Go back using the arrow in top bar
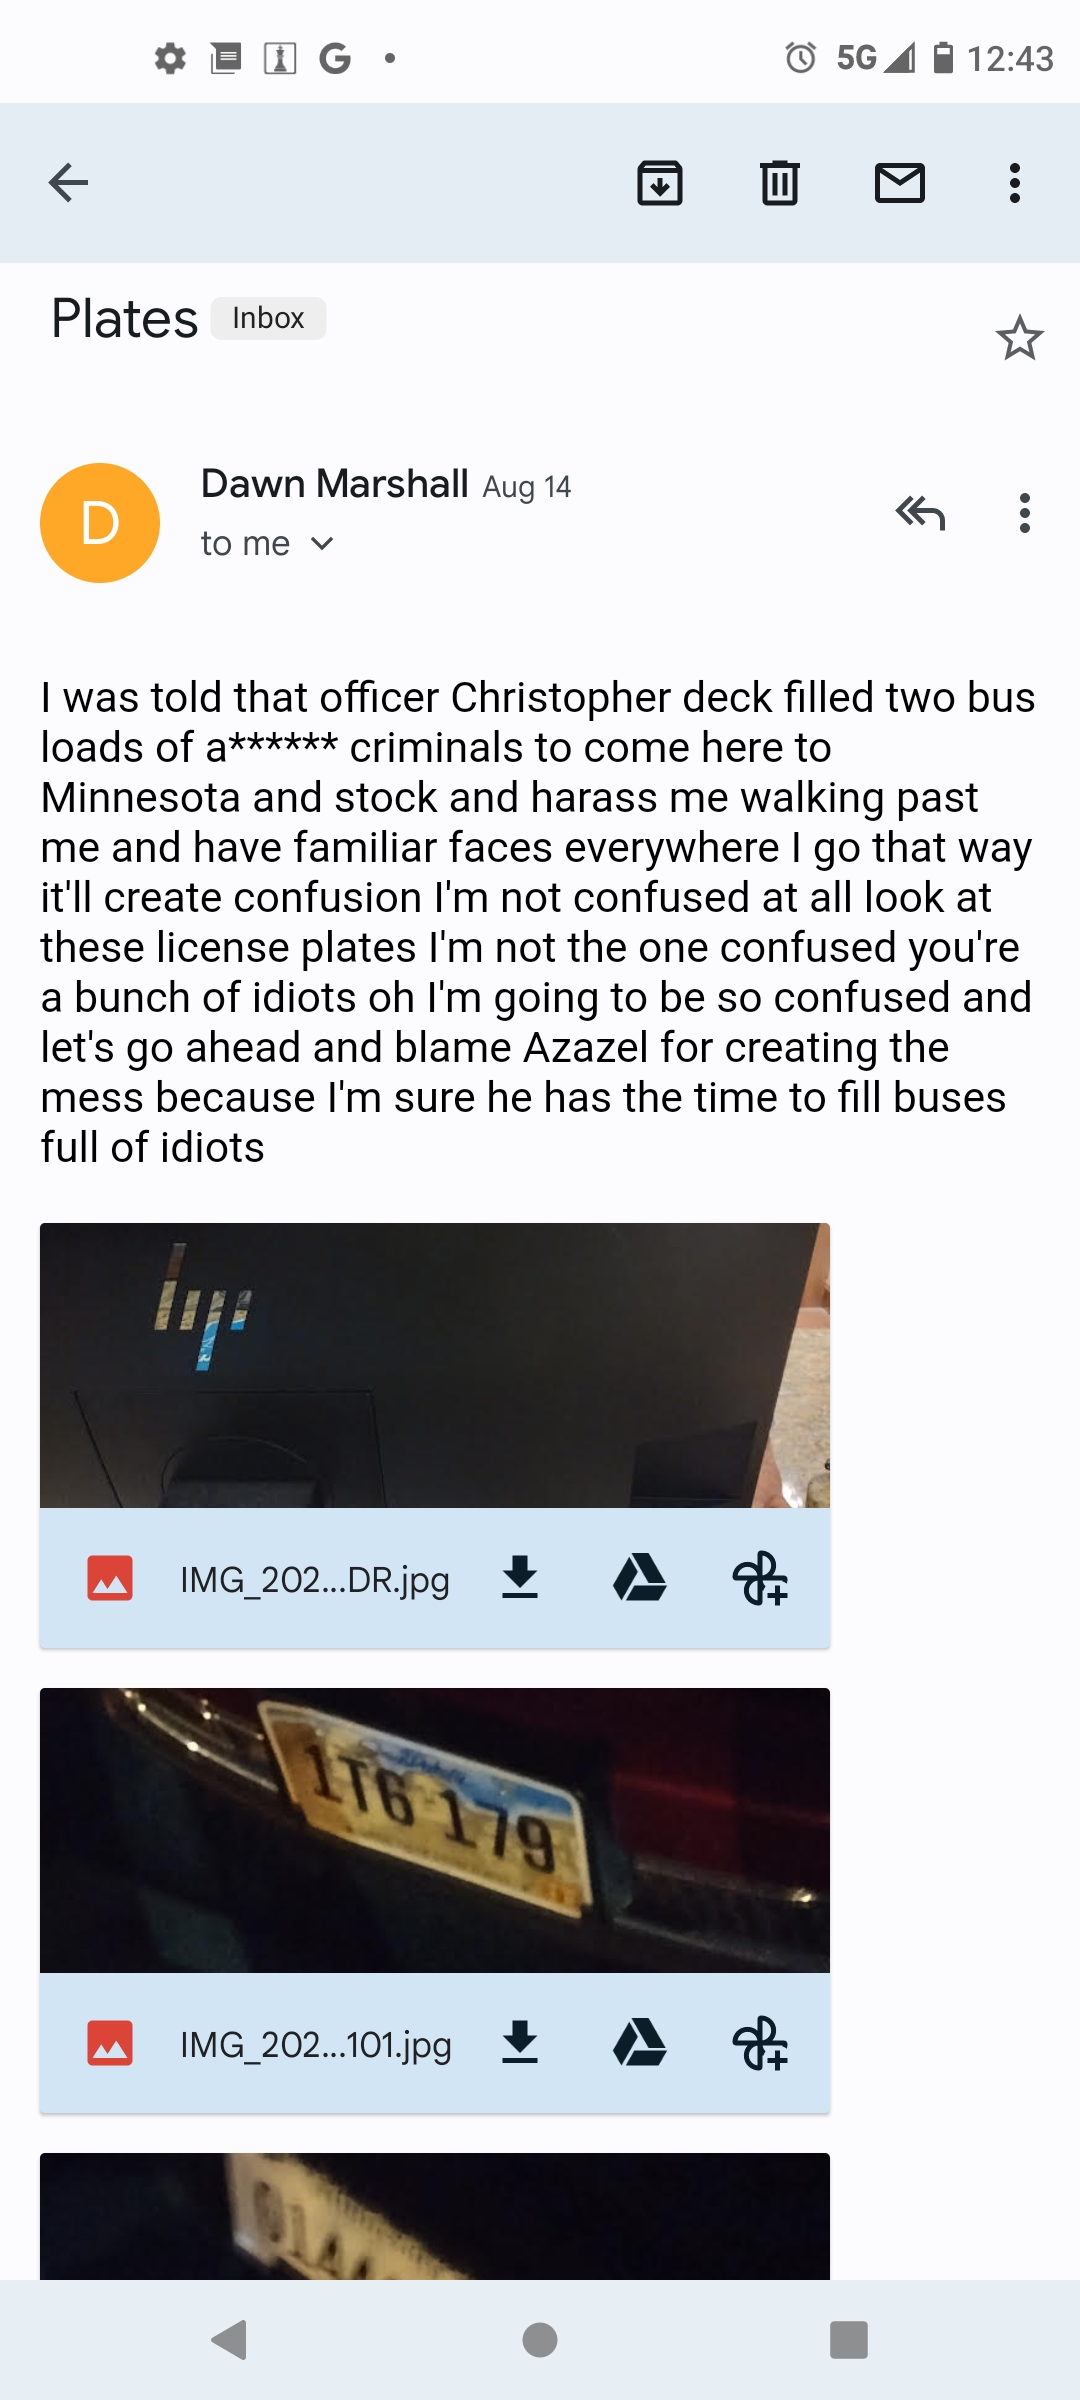 (68, 182)
